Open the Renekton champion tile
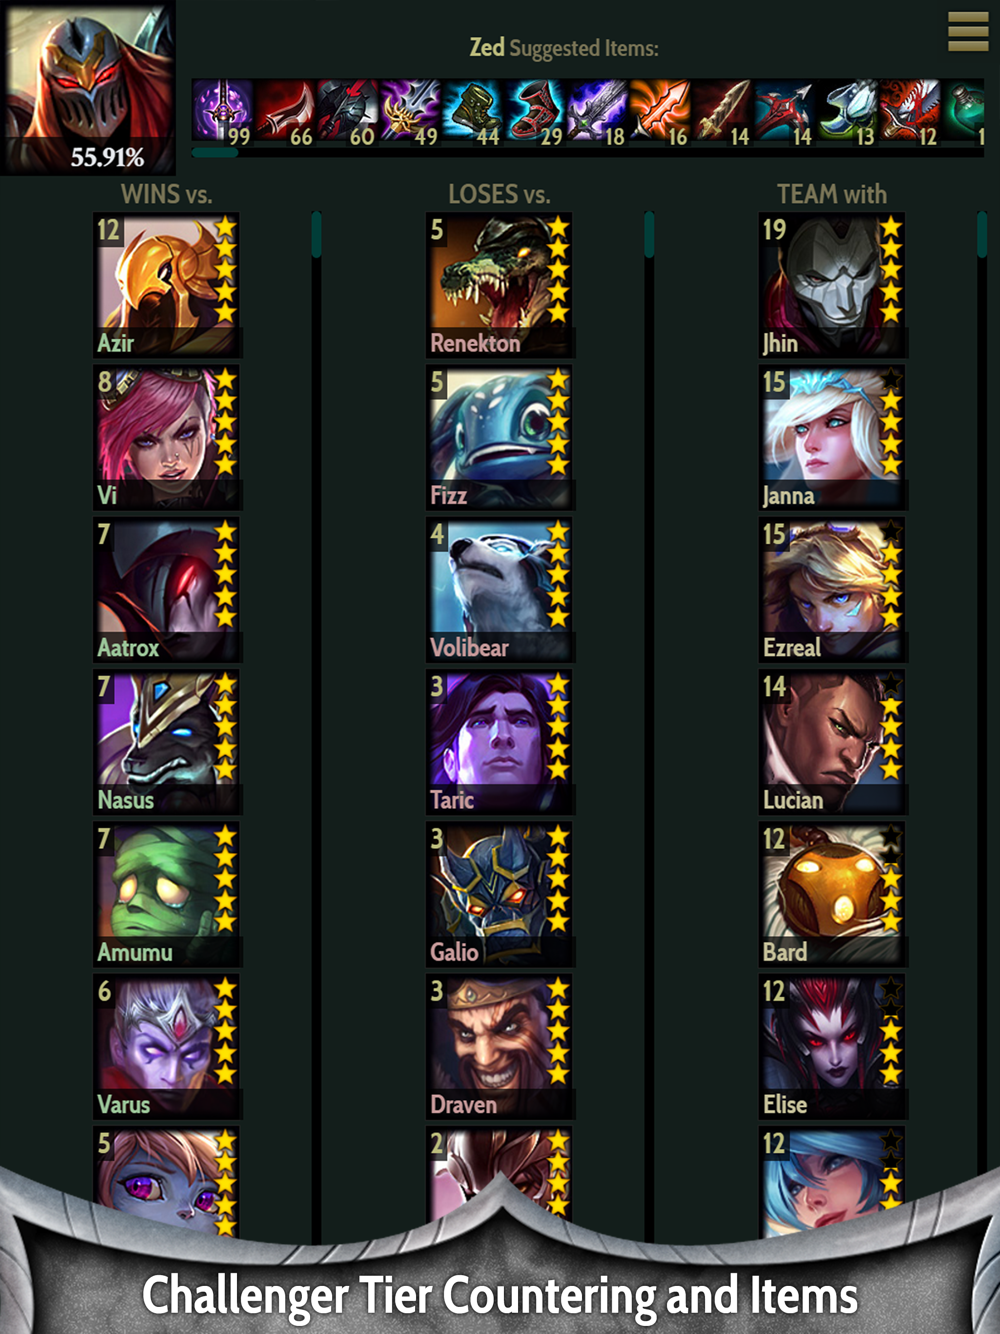The image size is (1000, 1334). tap(500, 285)
